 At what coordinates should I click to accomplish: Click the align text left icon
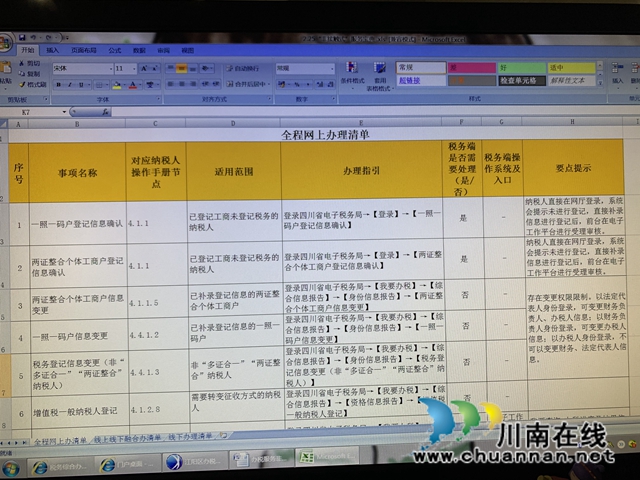click(171, 84)
